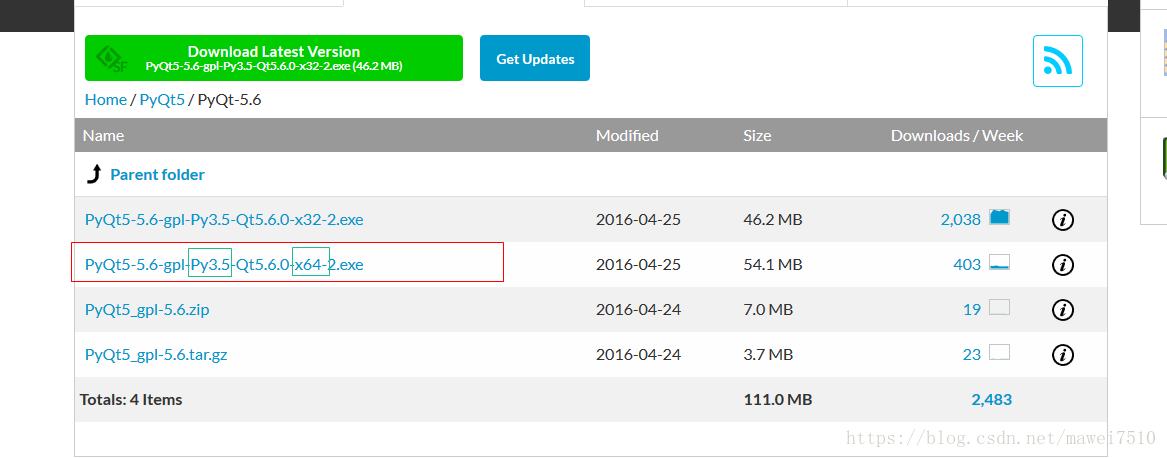Open PyQt5 breadcrumb link
The image size is (1167, 458).
[x=162, y=100]
